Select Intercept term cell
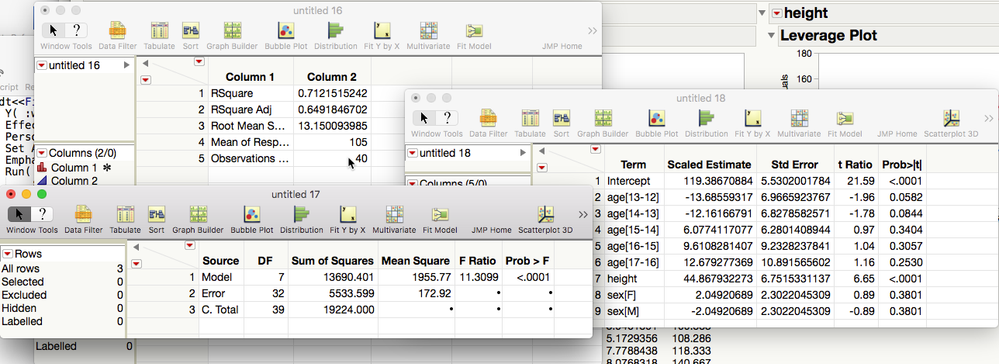Screen dimensions: 999x364 [634, 181]
